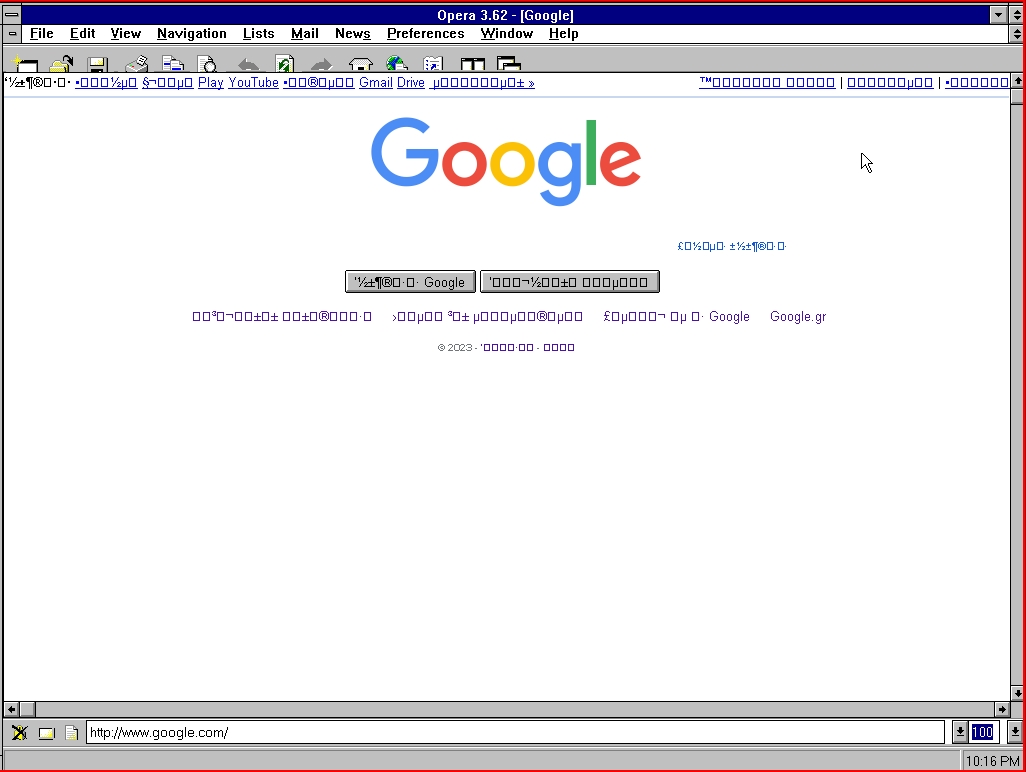Click the Copy documents toolbar icon
Screen dimensions: 1026x772
coord(173,63)
